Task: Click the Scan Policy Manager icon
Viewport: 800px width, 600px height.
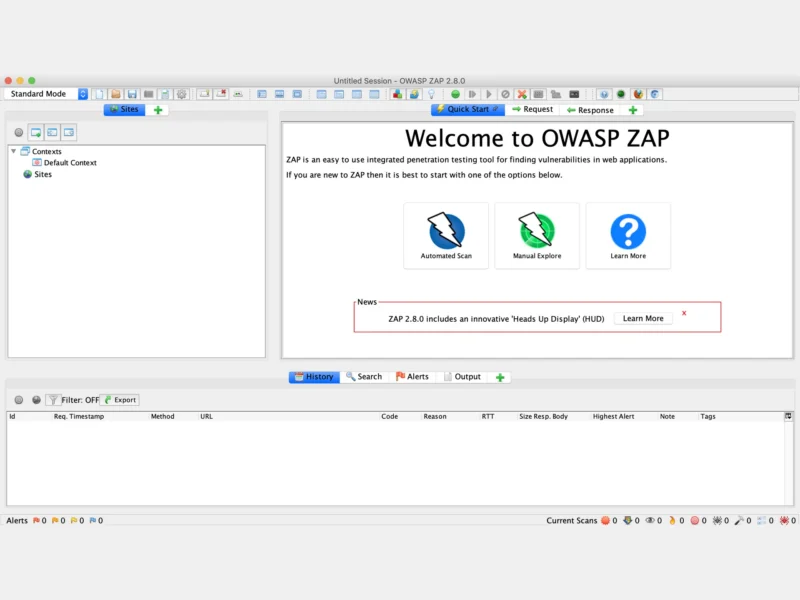Action: 538,94
